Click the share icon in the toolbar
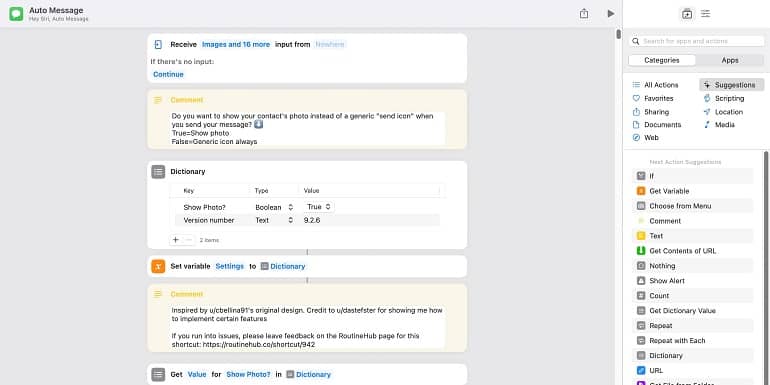Image resolution: width=770 pixels, height=385 pixels. click(x=583, y=14)
